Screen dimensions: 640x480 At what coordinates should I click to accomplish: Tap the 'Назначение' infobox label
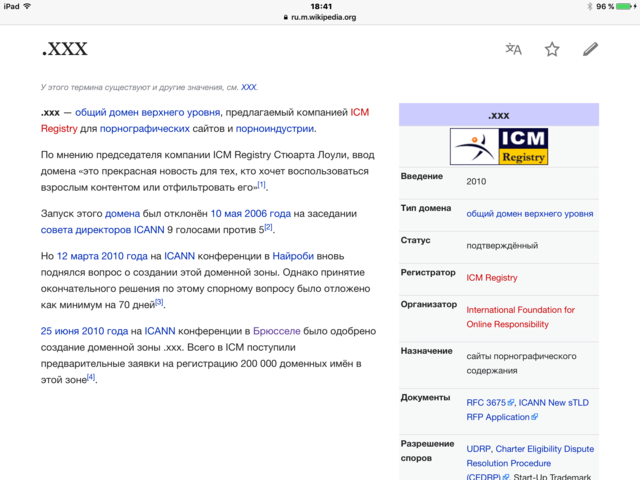(426, 351)
